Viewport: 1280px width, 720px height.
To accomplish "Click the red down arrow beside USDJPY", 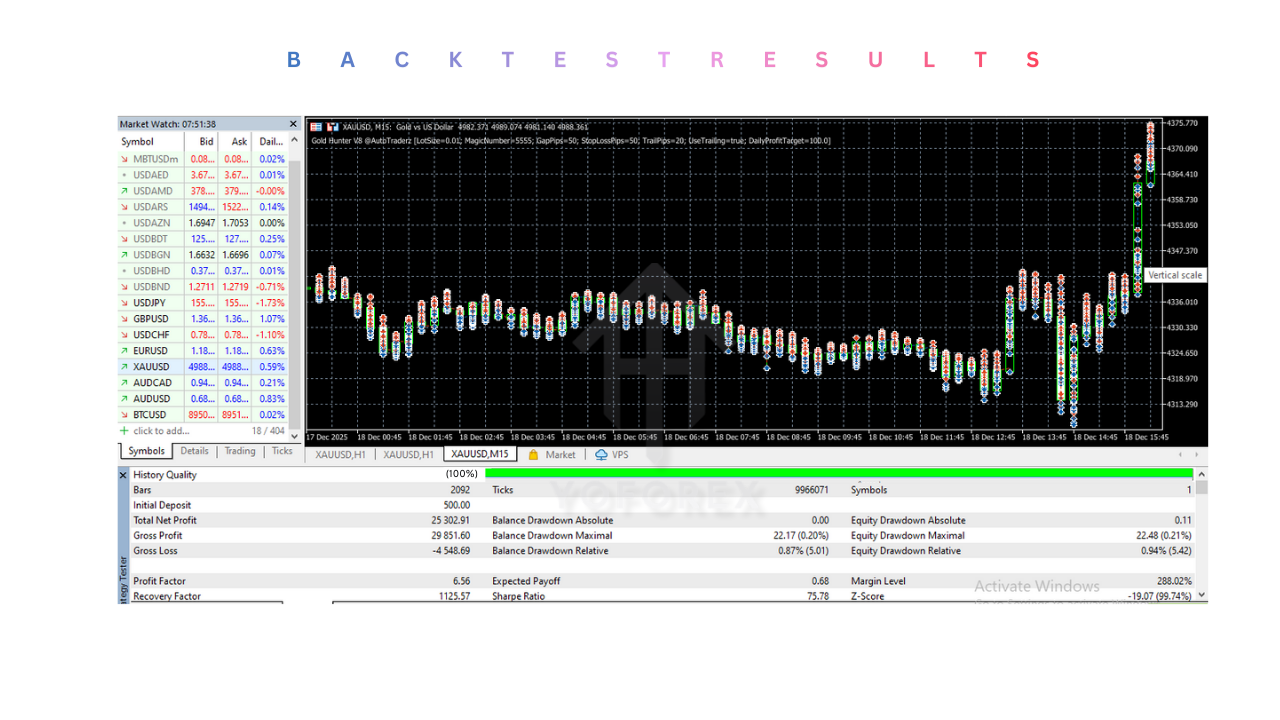I will click(x=124, y=303).
